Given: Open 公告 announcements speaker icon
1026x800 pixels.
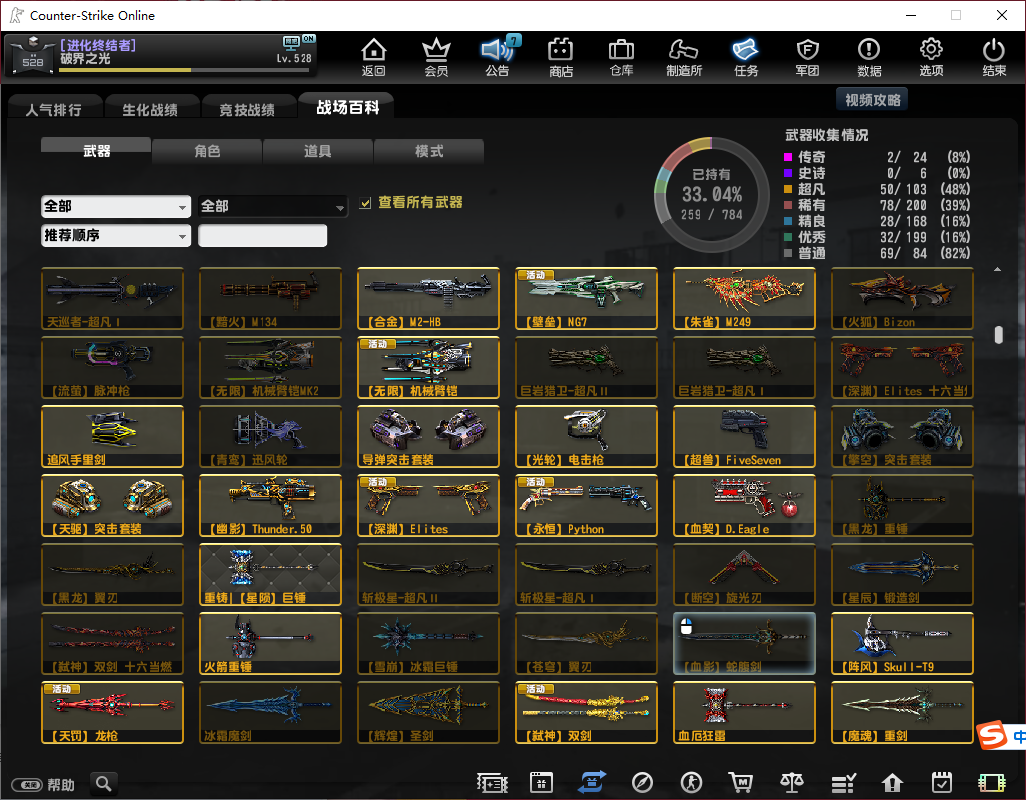Looking at the screenshot, I should tap(497, 57).
